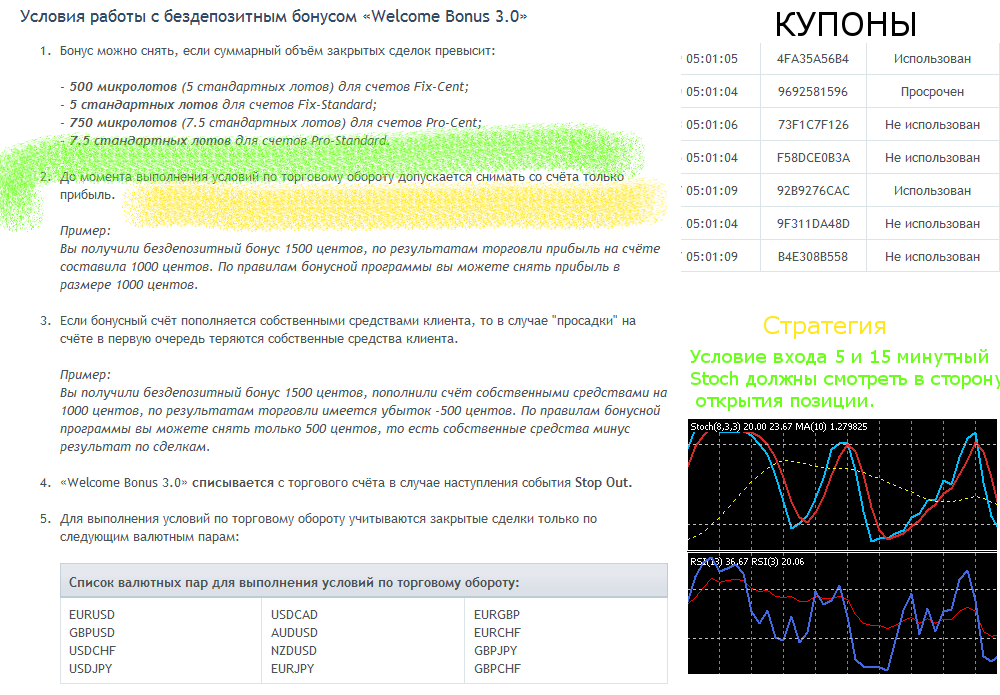Click the code 9692581596 cell

[x=812, y=92]
